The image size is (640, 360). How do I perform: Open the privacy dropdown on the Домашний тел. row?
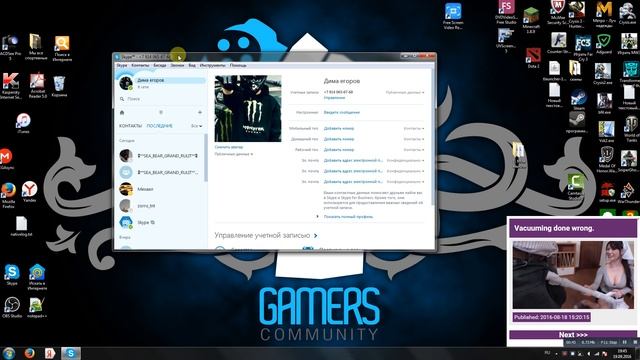[413, 139]
